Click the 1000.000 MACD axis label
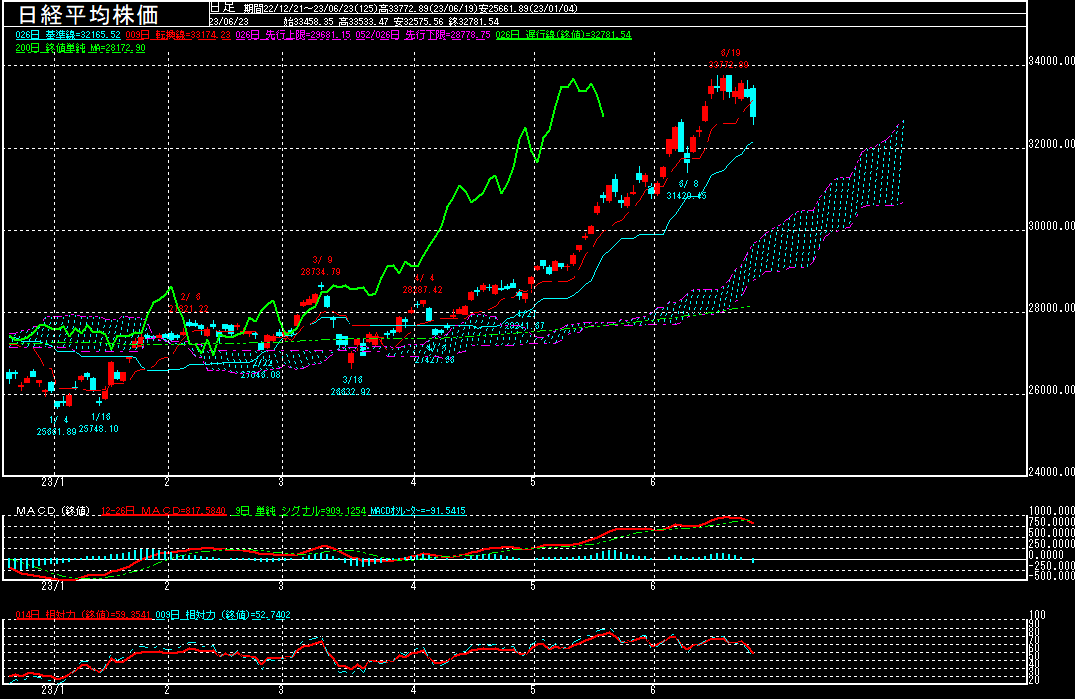The image size is (1076, 699). pos(1051,510)
